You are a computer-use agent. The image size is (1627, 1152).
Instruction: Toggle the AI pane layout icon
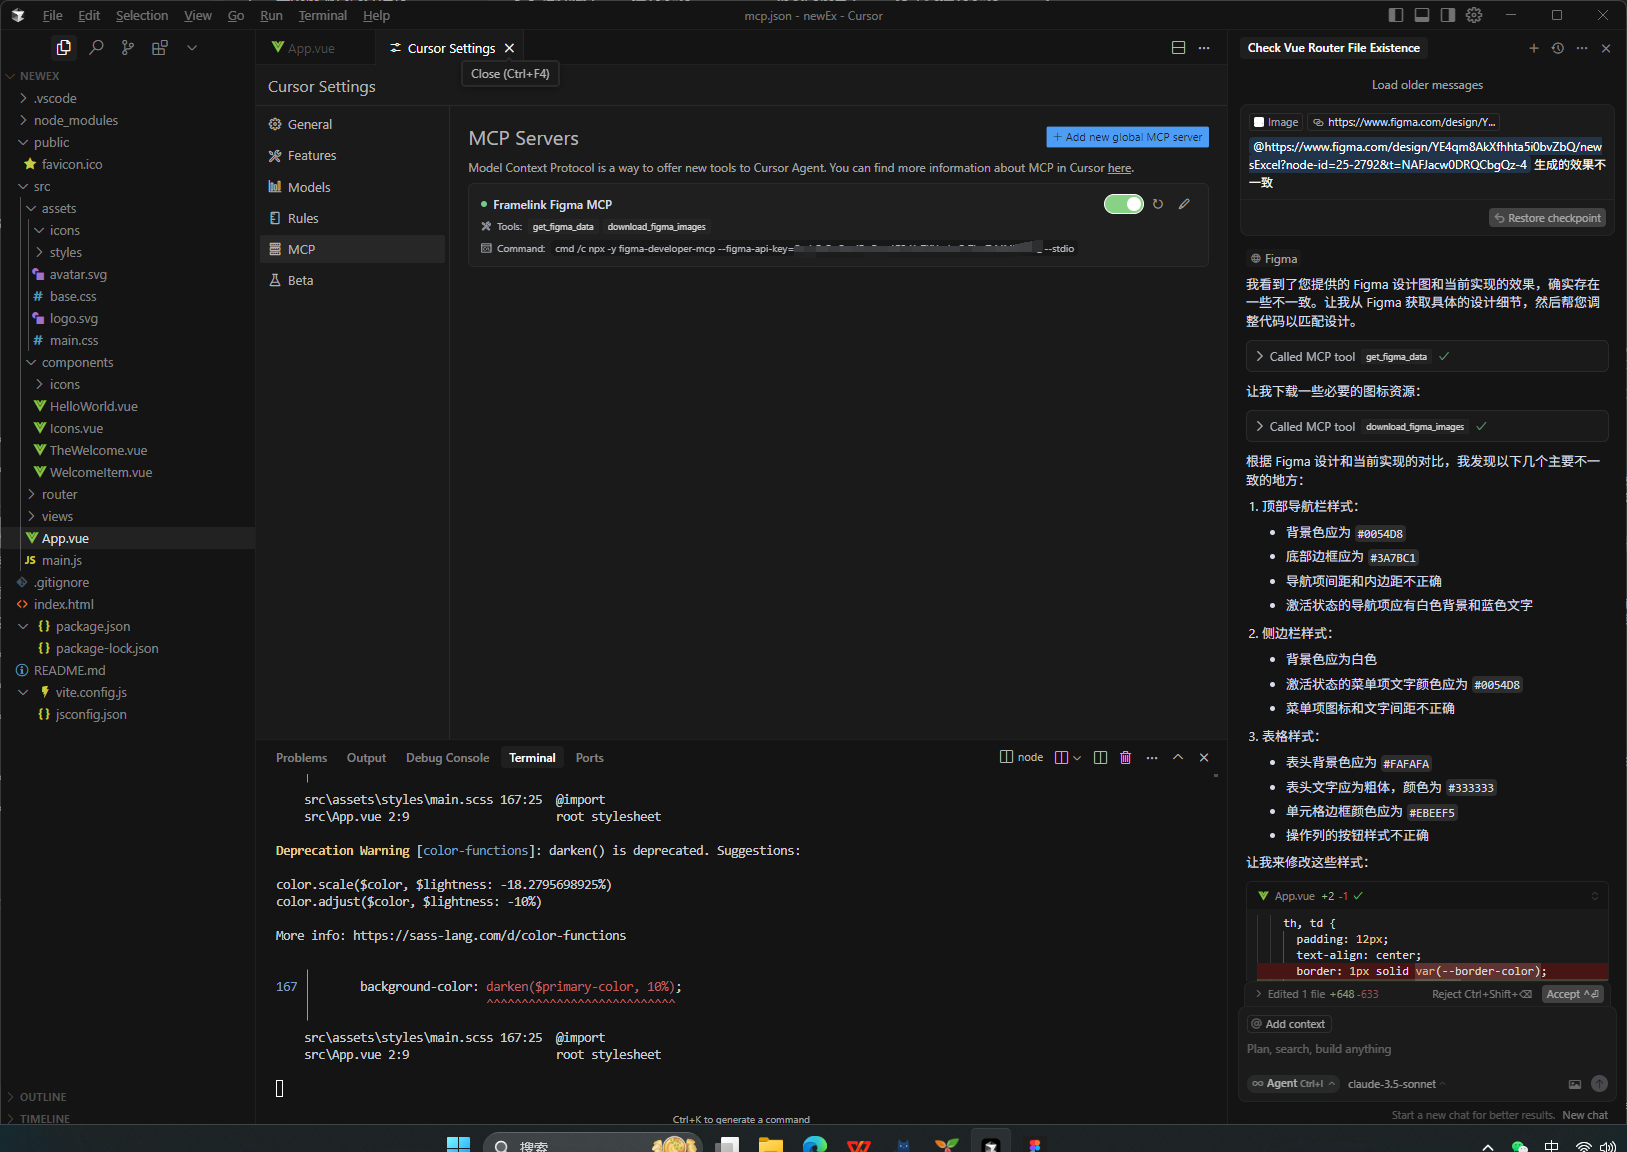click(x=1448, y=15)
